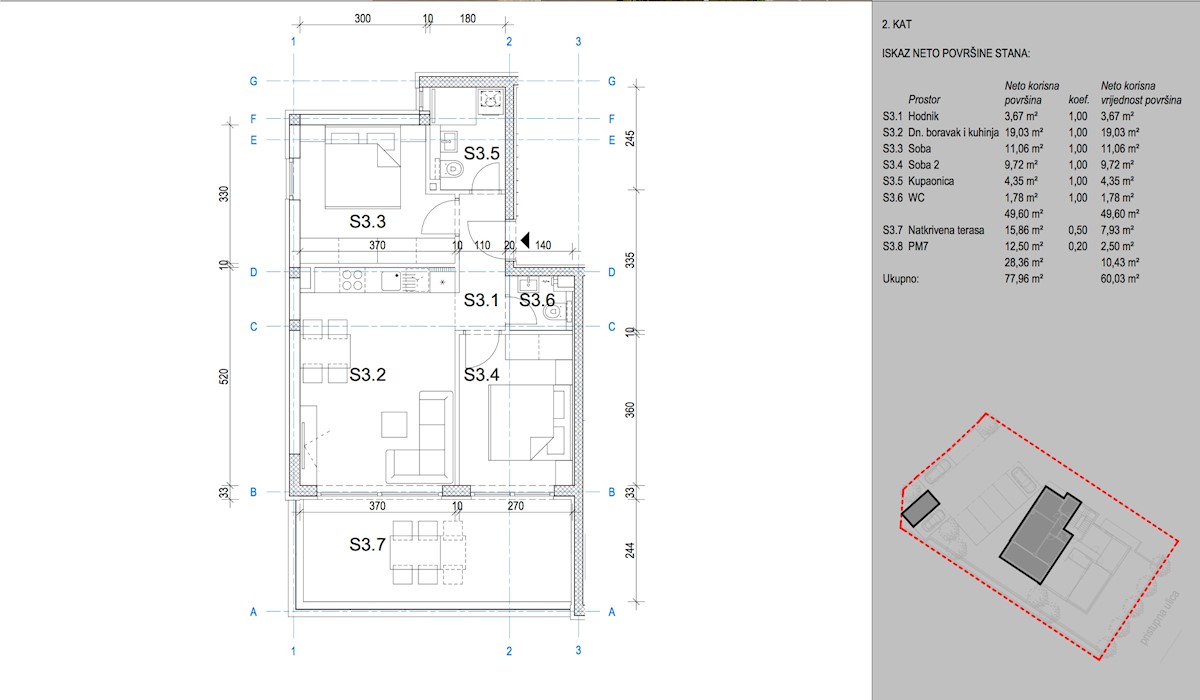Select the value '7,93 m²'
The height and width of the screenshot is (700, 1200).
(1118, 232)
